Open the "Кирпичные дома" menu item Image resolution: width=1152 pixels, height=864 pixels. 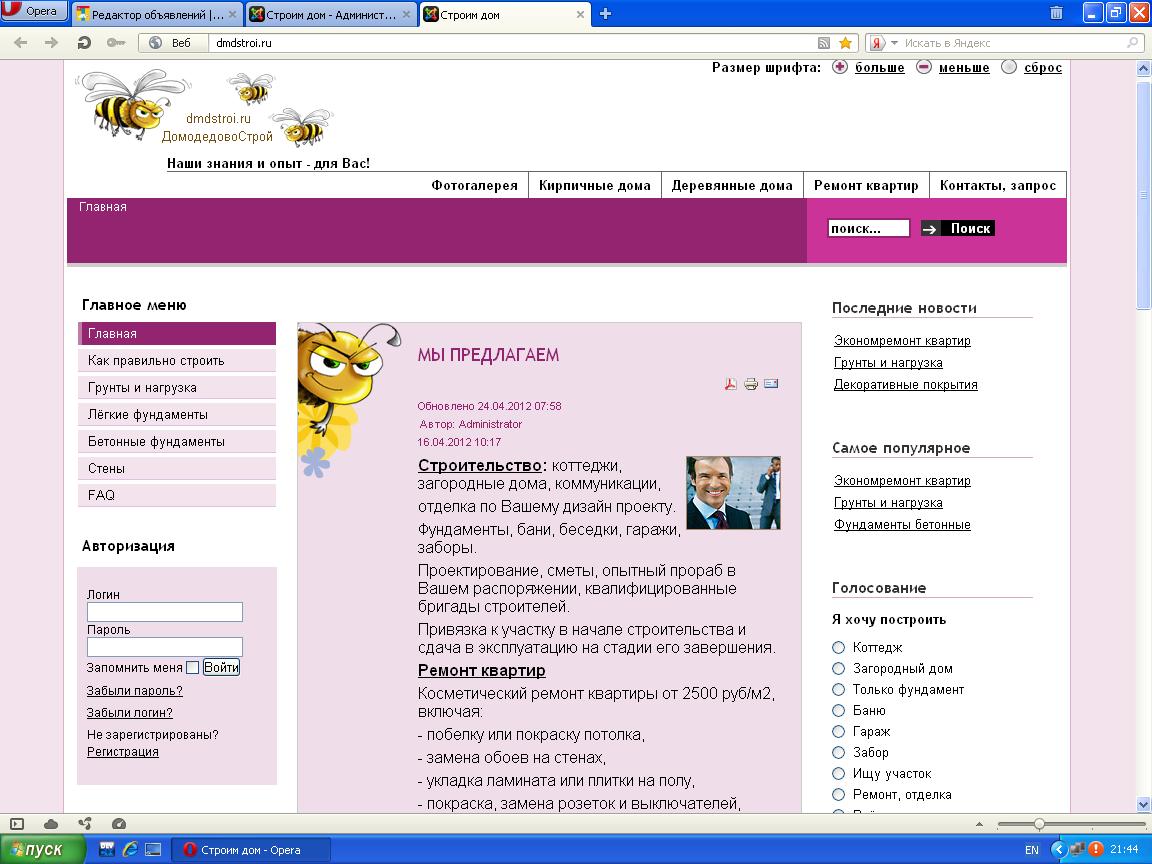pos(594,185)
